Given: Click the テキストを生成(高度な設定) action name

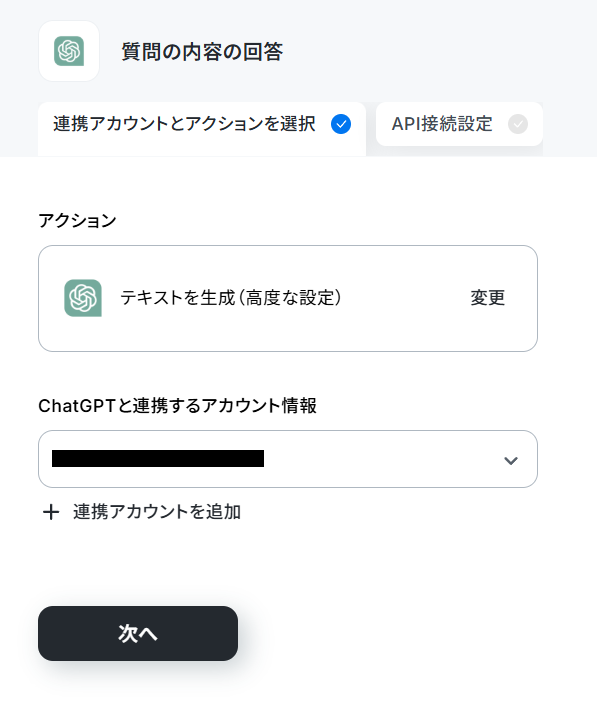Looking at the screenshot, I should click(231, 298).
